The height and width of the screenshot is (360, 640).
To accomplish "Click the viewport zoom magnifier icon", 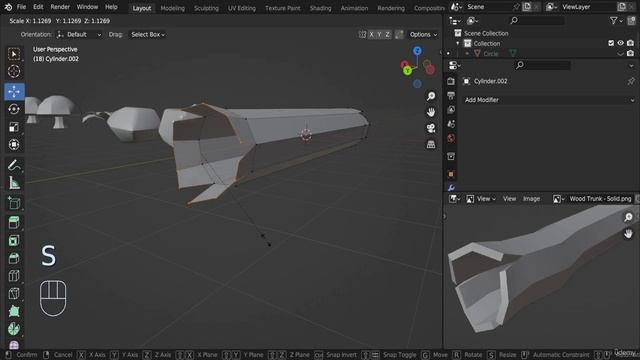I will pos(431,96).
